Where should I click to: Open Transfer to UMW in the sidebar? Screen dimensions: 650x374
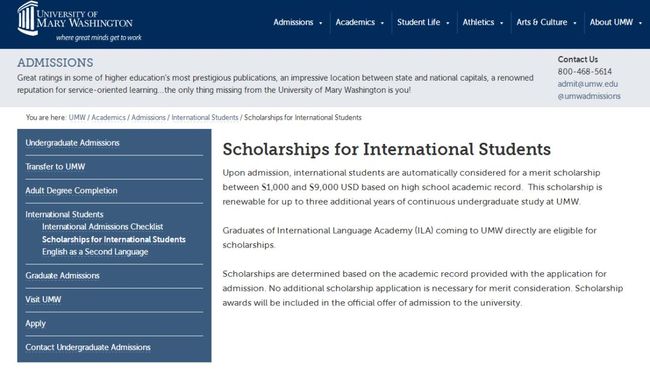pyautogui.click(x=55, y=167)
